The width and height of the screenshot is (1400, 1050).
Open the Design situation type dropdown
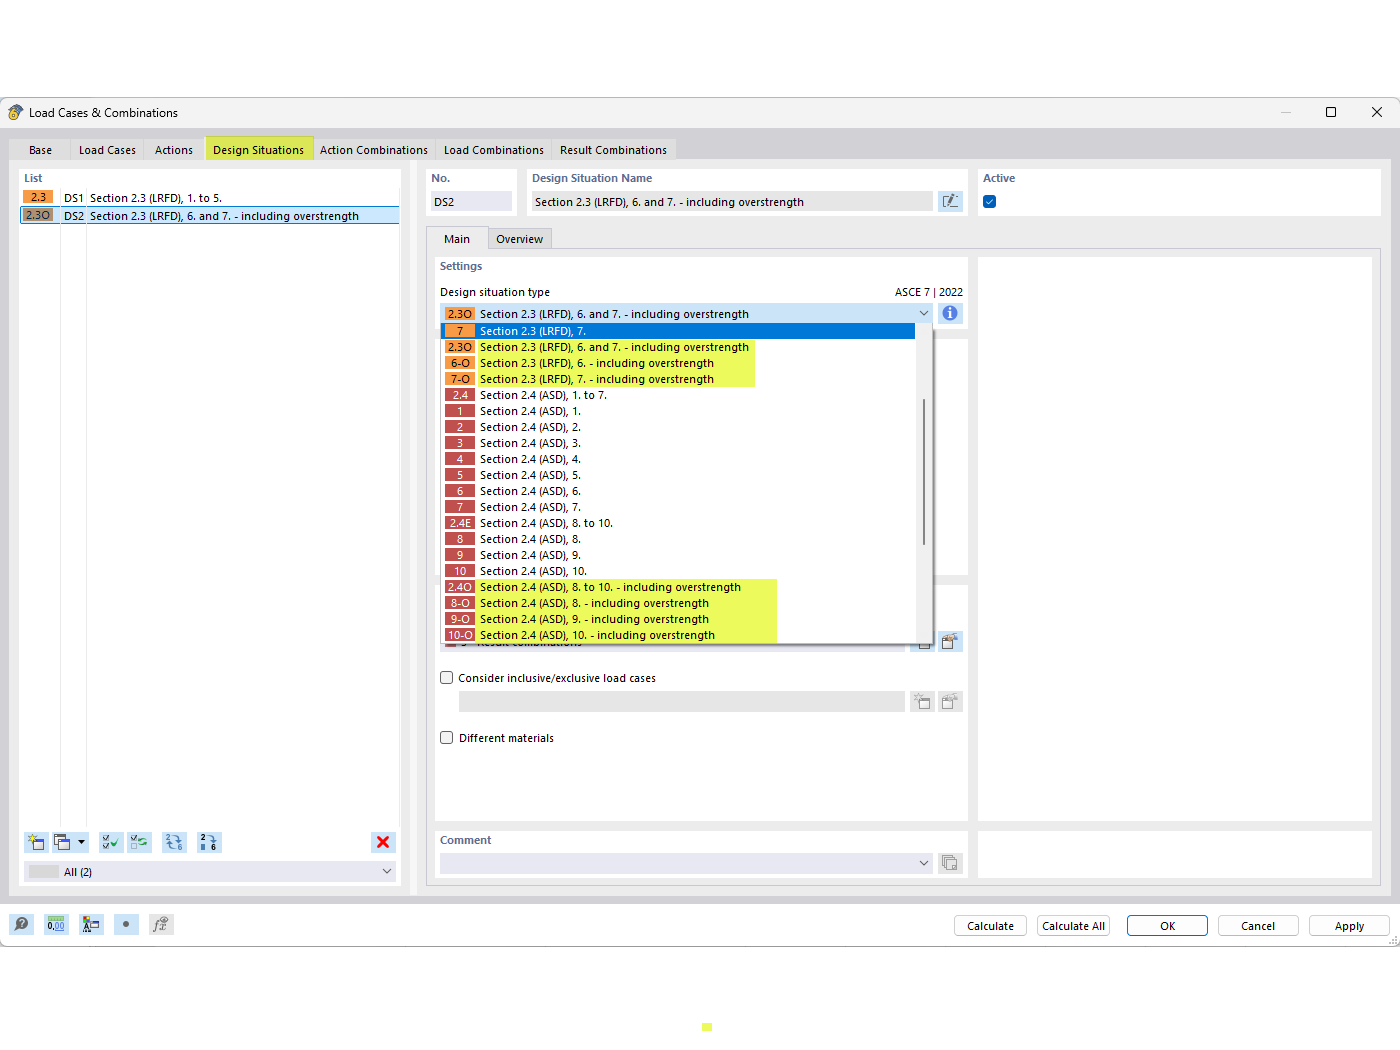pyautogui.click(x=923, y=313)
